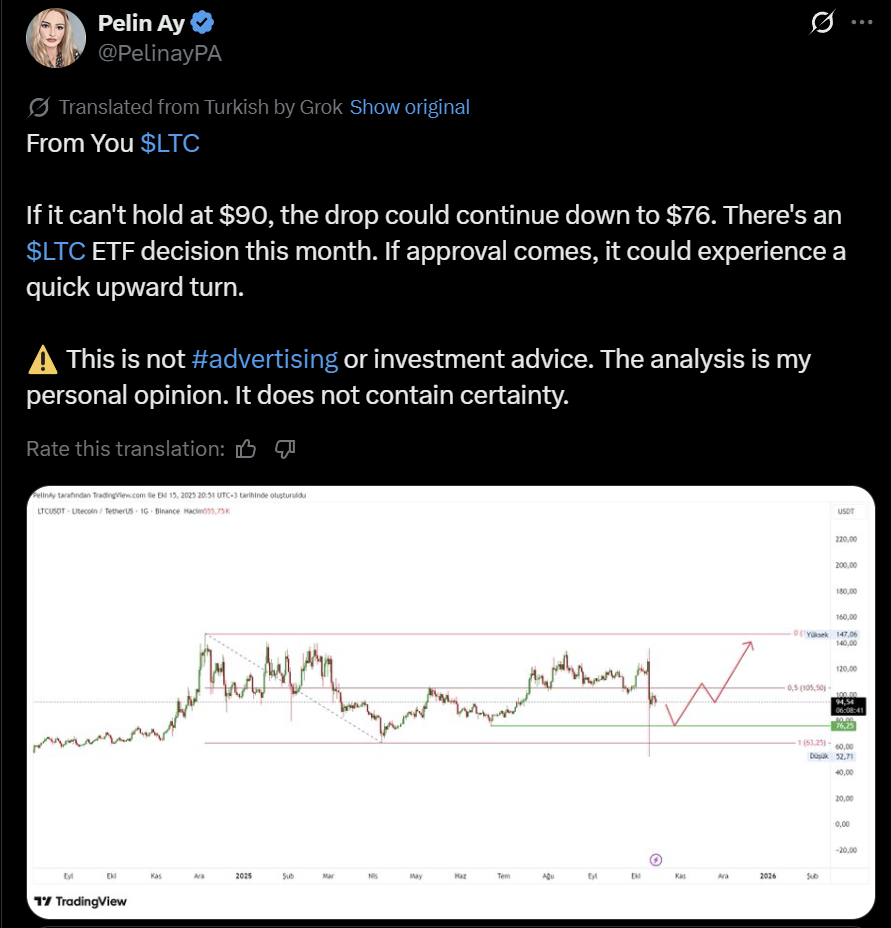Click the Pelin Ay display name
Screen dimensions: 891x928
142,23
